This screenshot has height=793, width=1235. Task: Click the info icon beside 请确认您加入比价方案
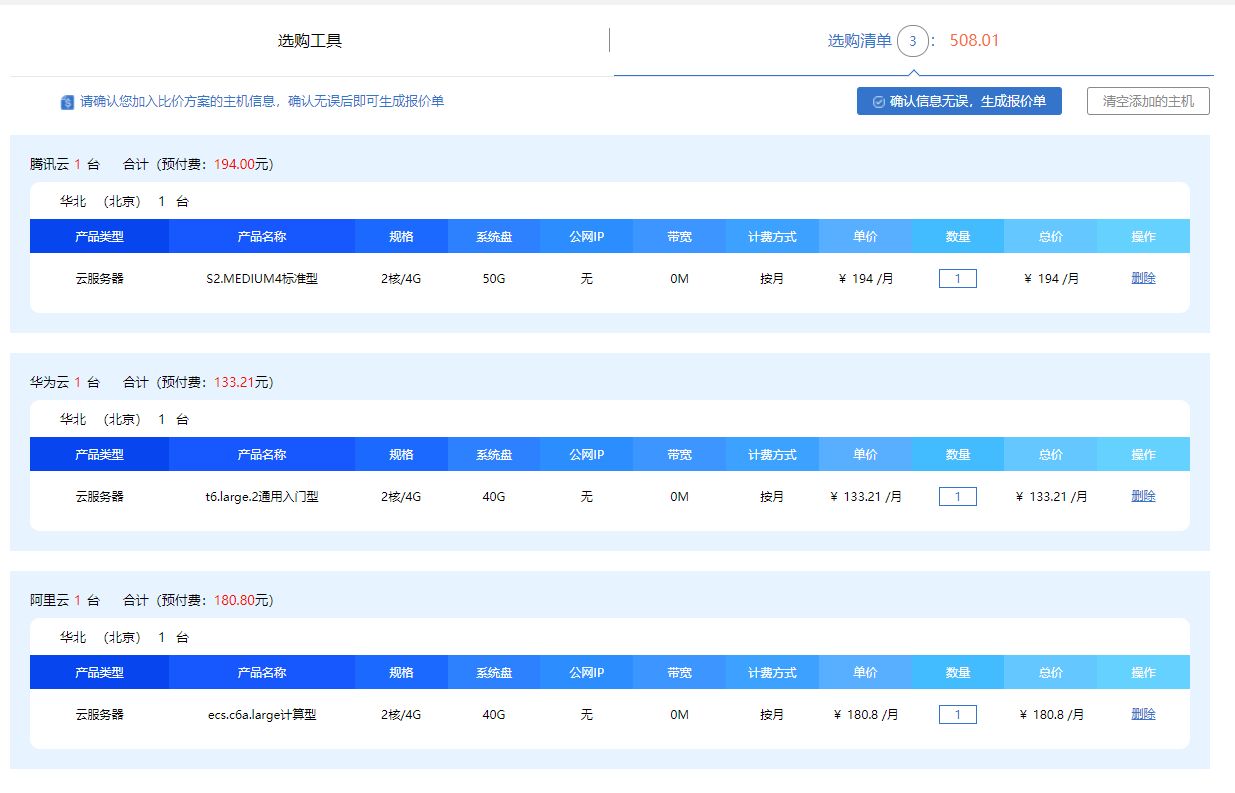coord(68,102)
